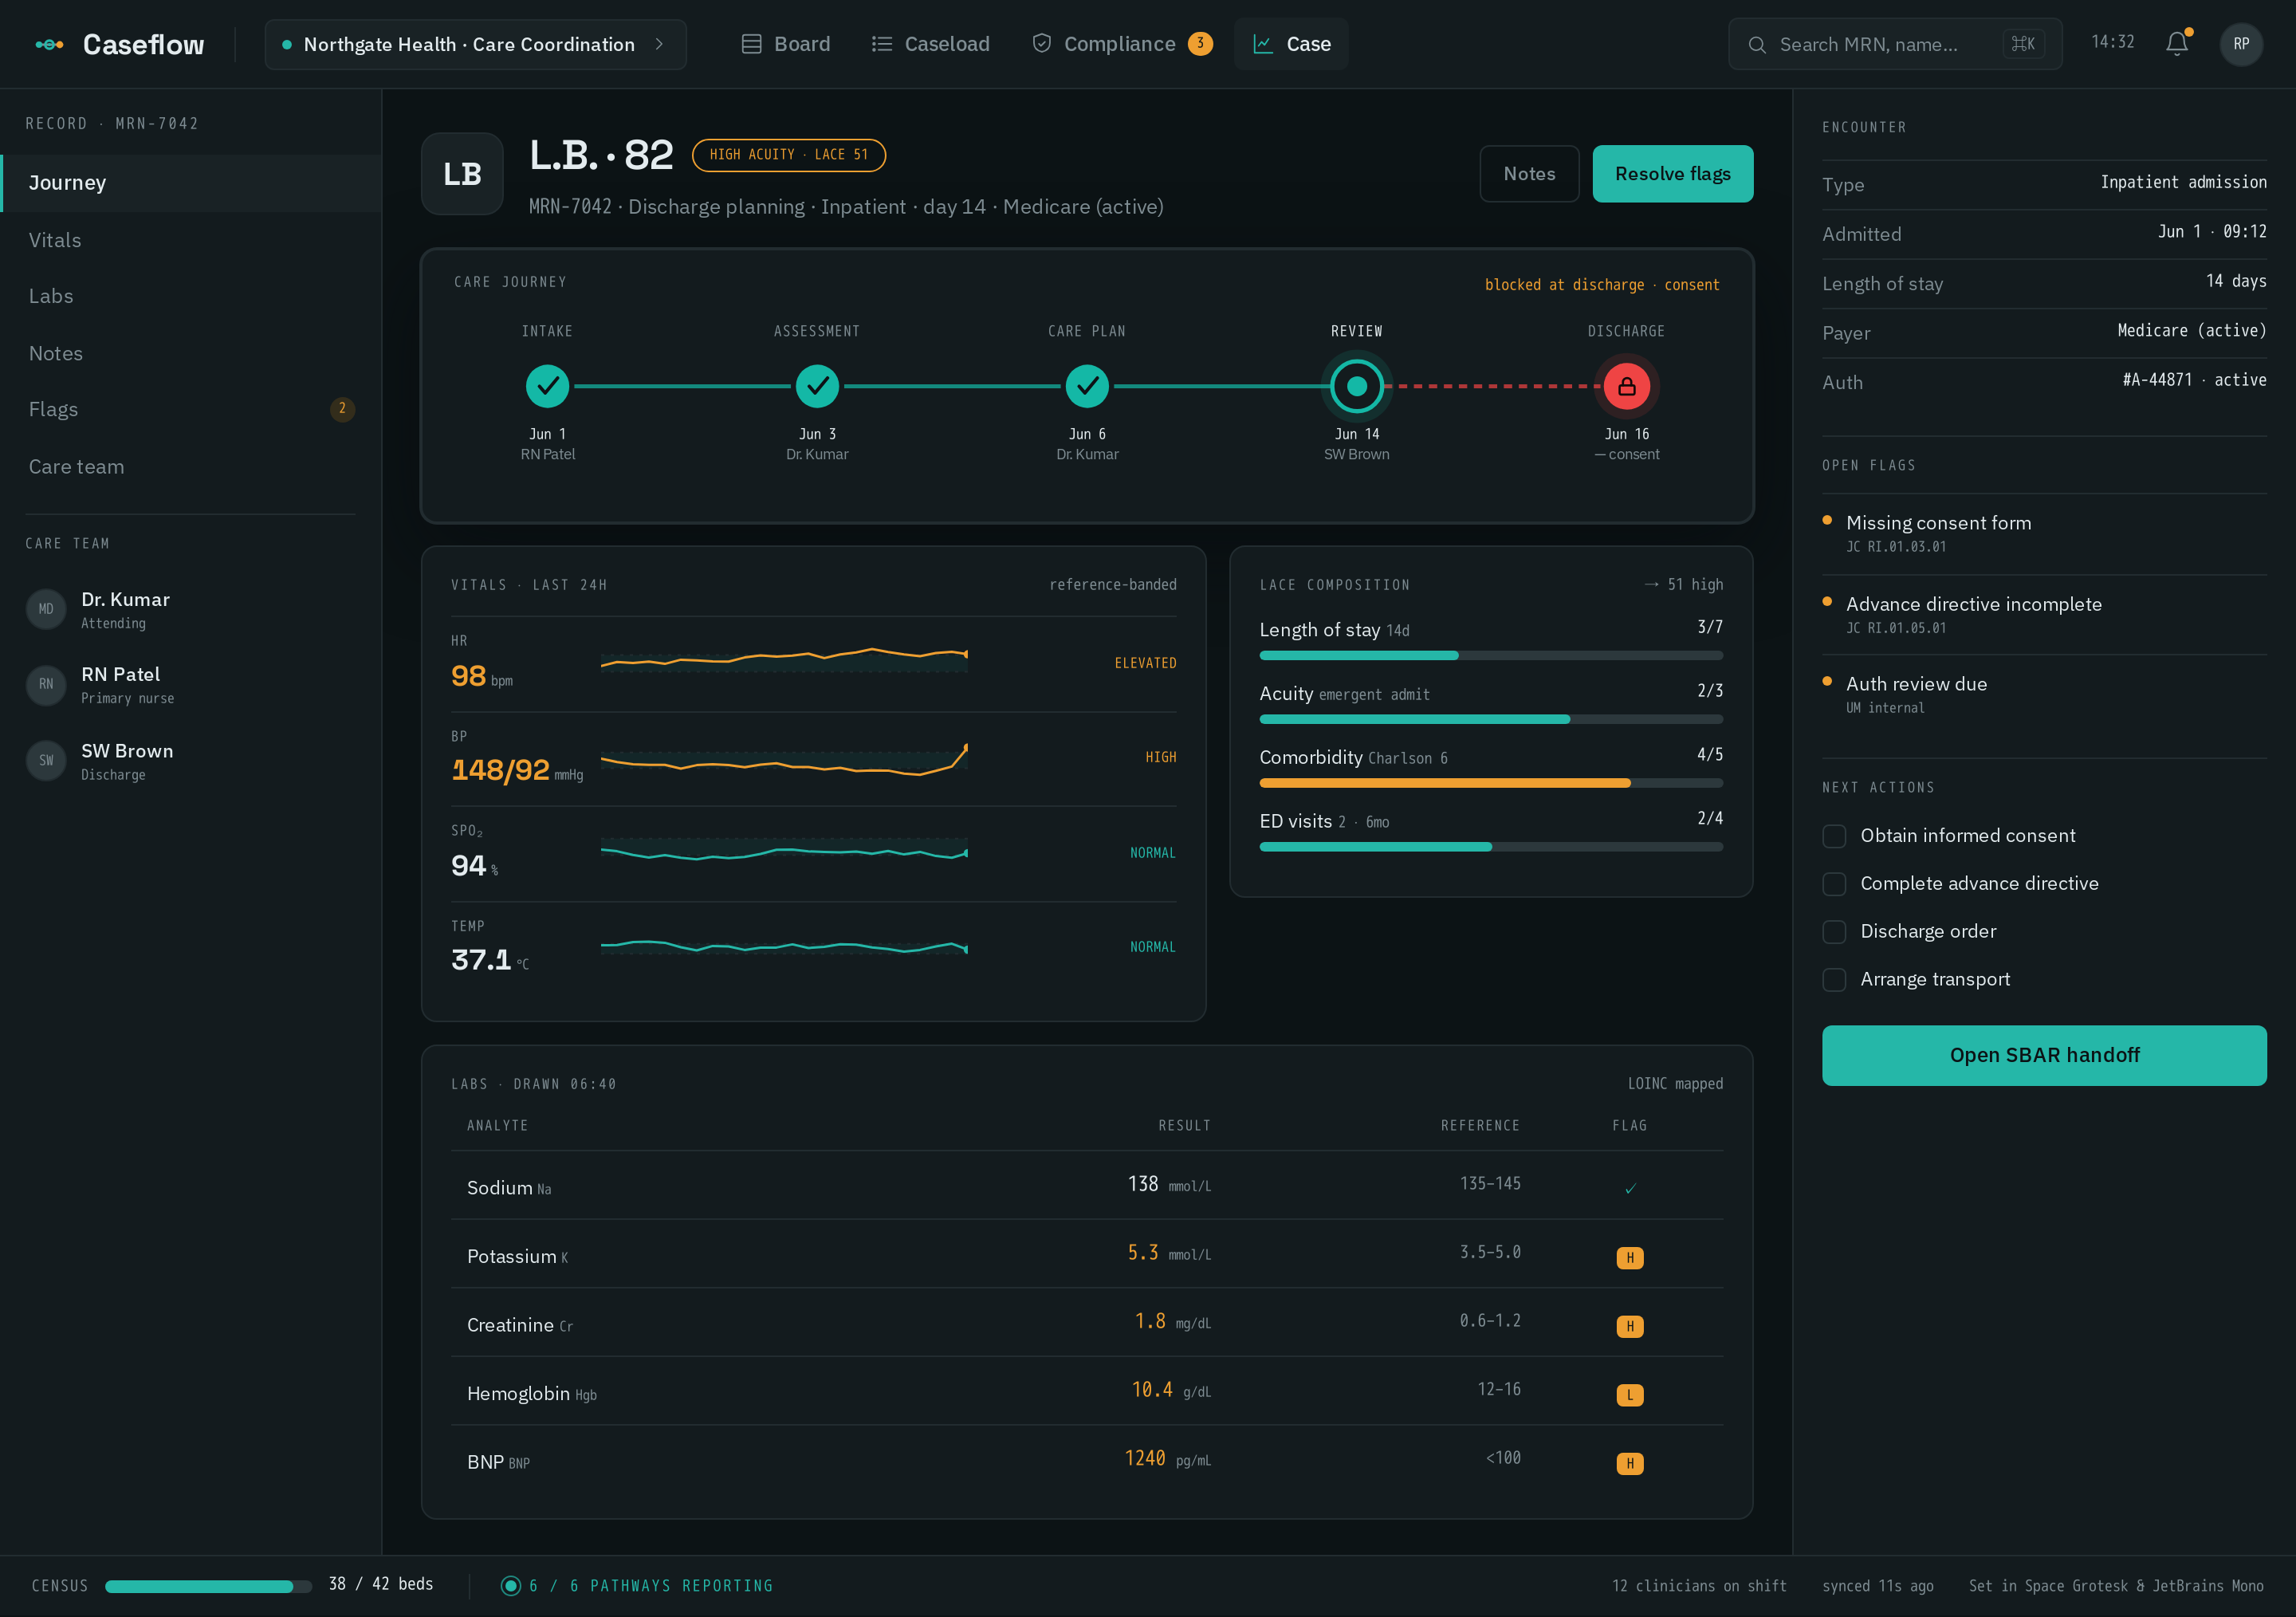Screen dimensions: 2296x1617
Task: Open the Advance directive incomplete flag
Action: coord(2044,615)
